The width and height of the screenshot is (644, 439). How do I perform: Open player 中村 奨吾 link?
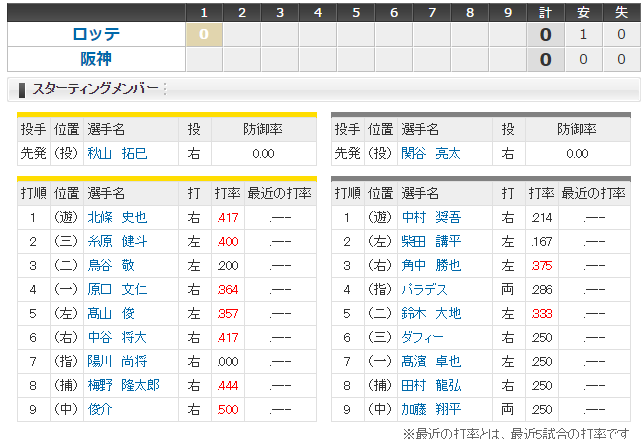click(431, 217)
